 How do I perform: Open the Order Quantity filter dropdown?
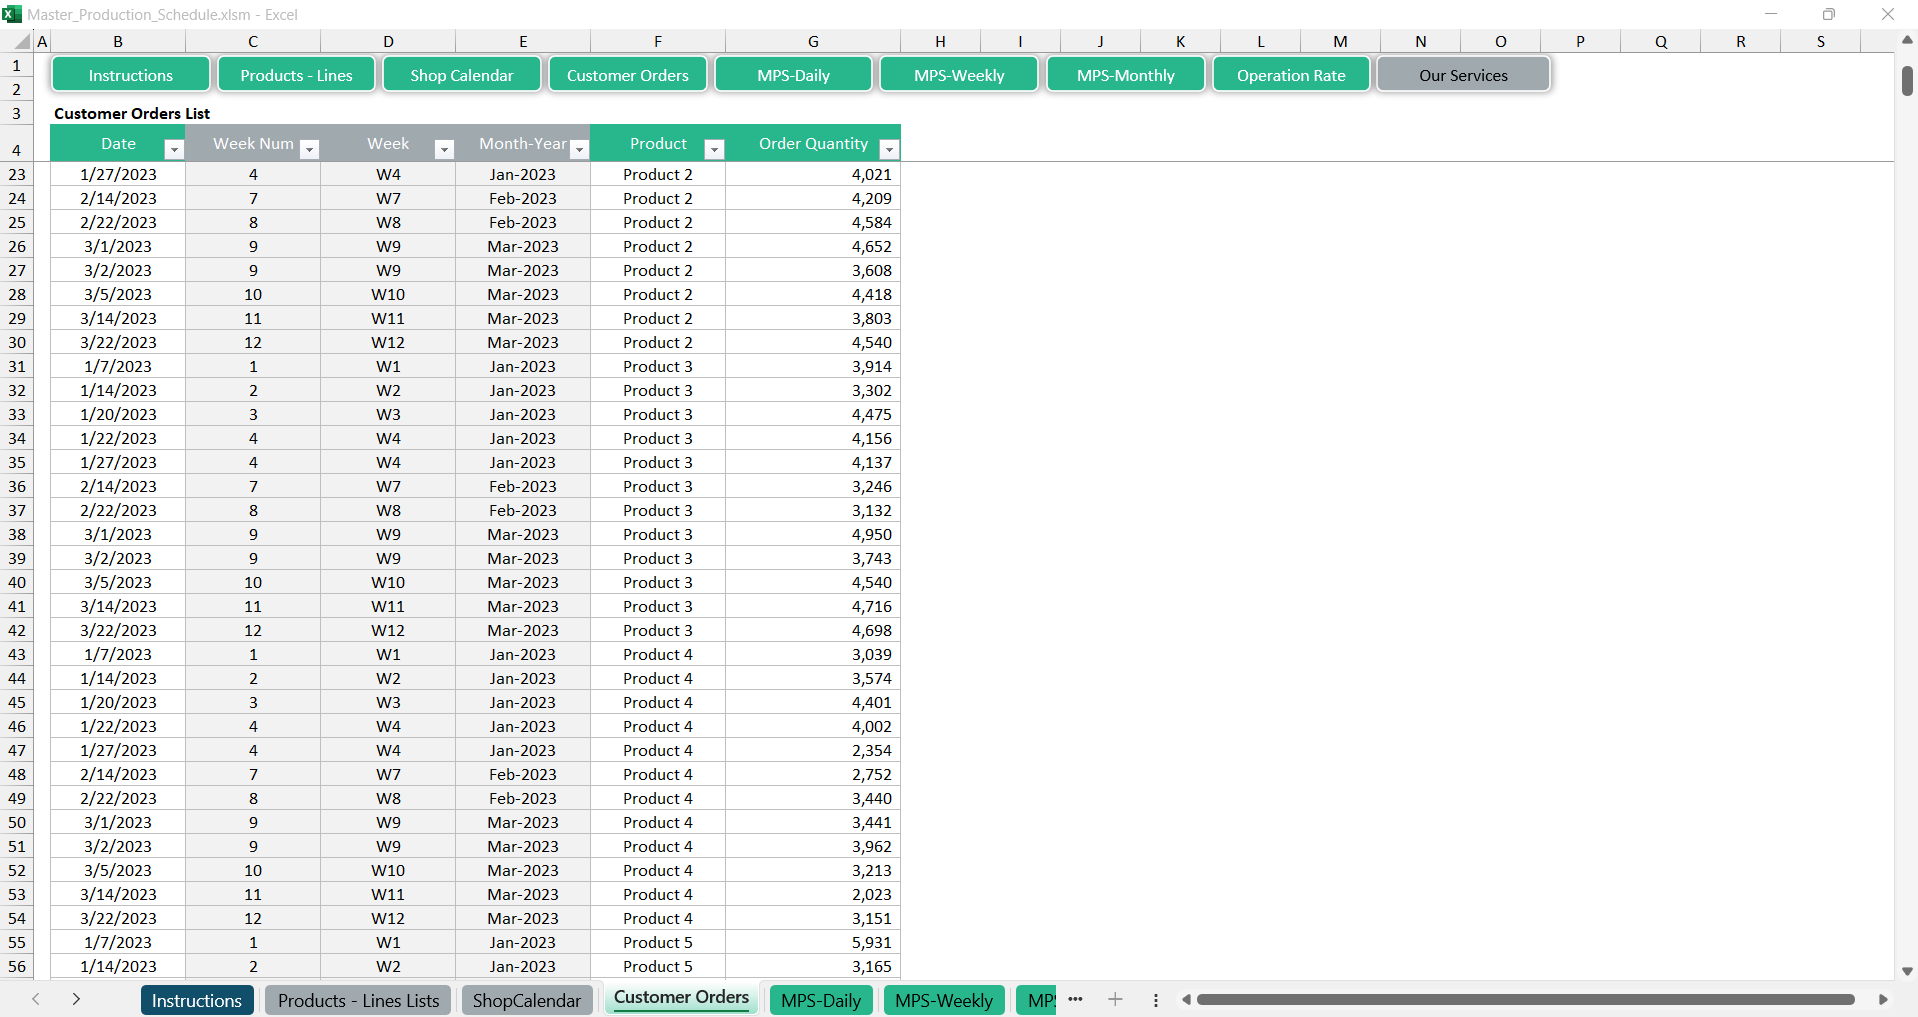(888, 150)
